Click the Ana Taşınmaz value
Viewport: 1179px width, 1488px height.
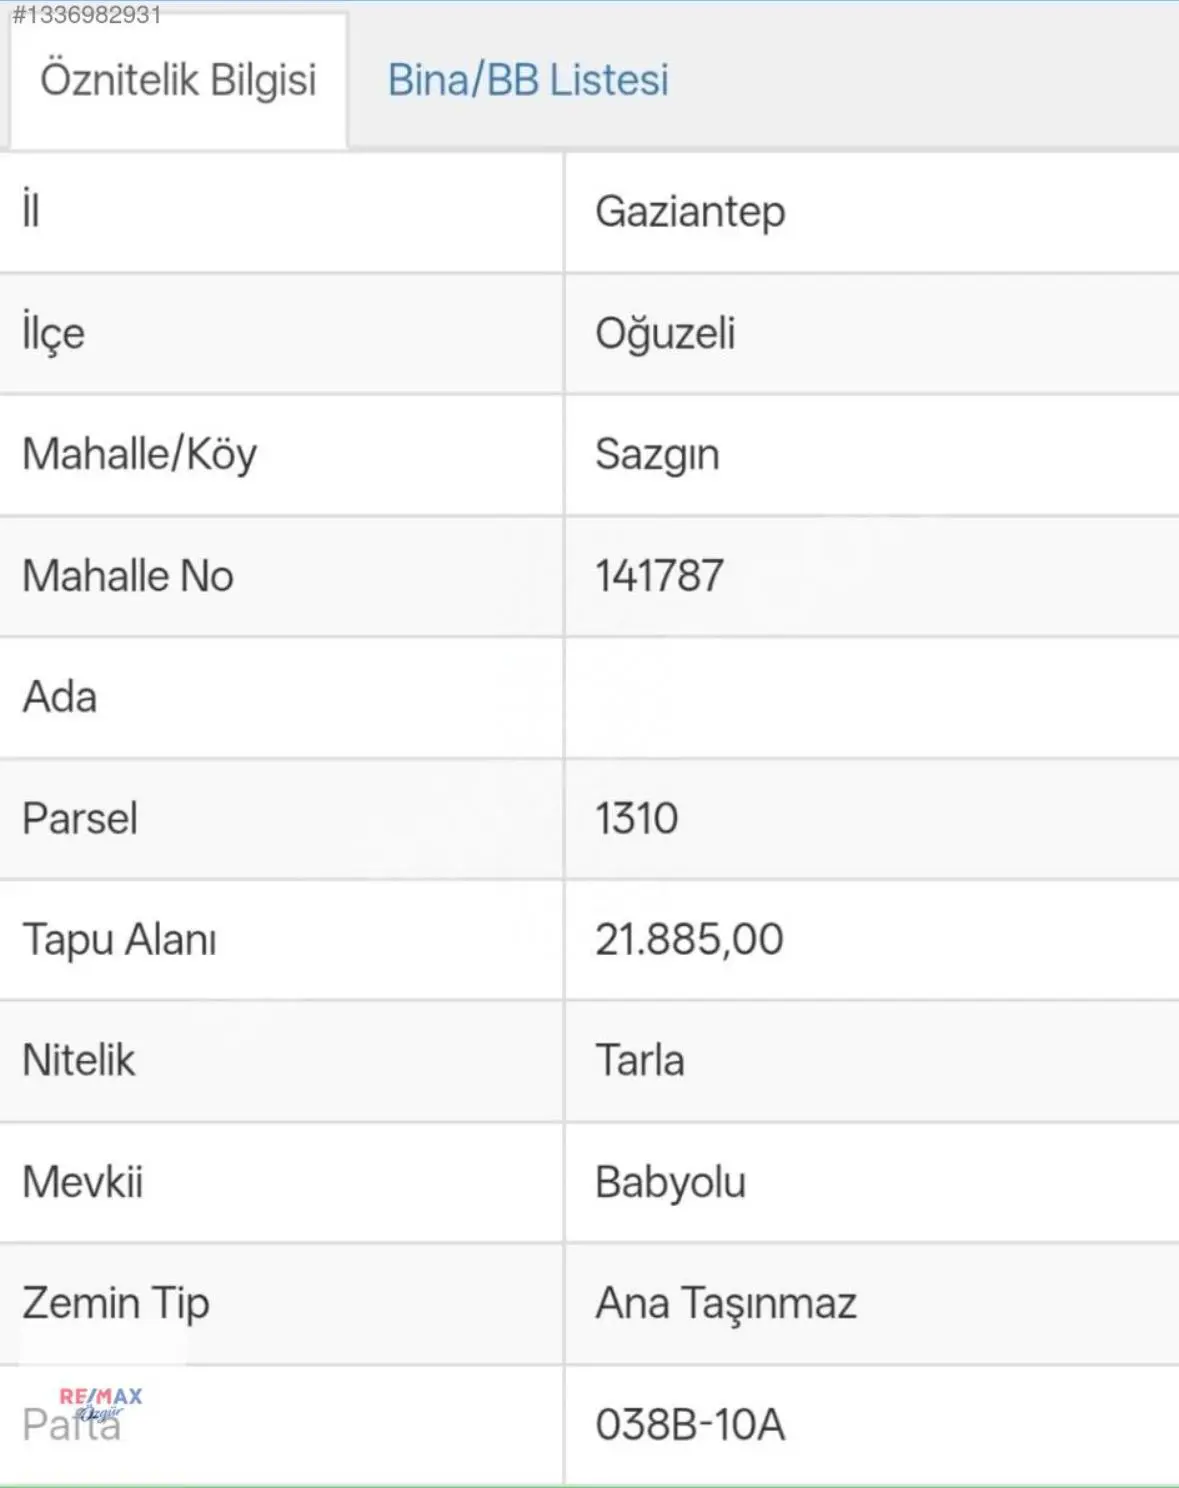coord(726,1304)
